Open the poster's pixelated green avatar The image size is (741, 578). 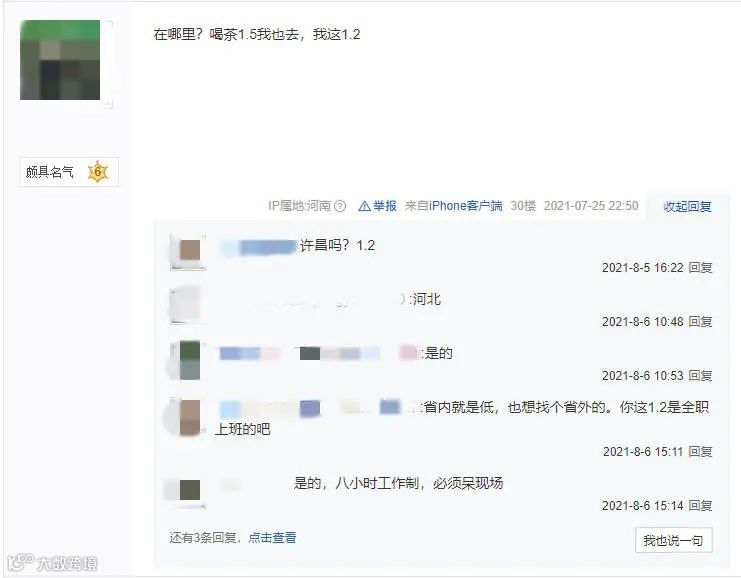60,60
